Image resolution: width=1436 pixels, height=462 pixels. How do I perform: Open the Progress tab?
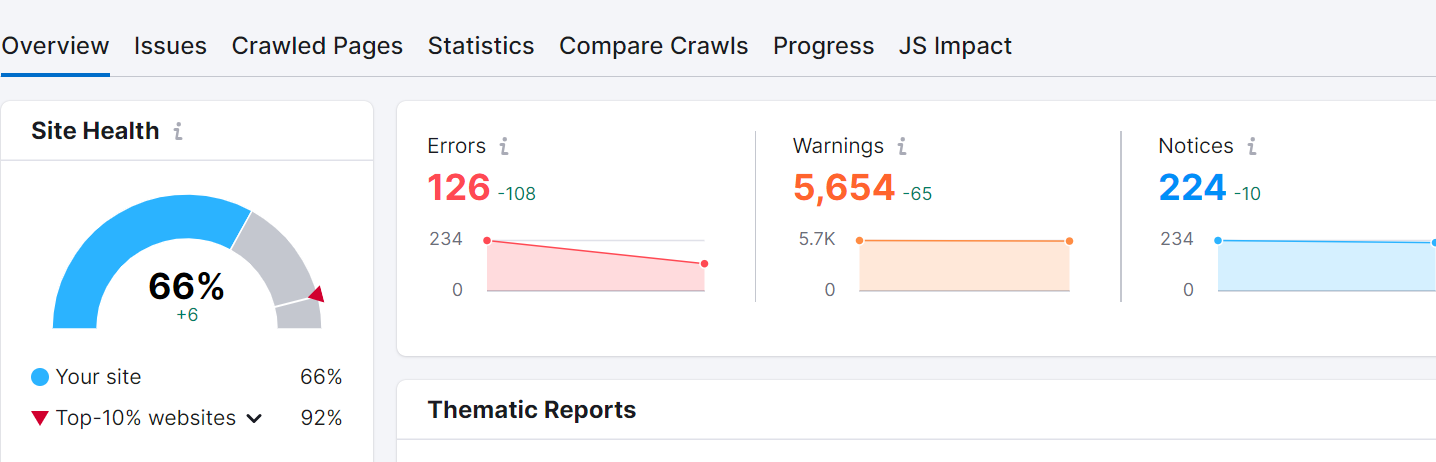point(823,46)
